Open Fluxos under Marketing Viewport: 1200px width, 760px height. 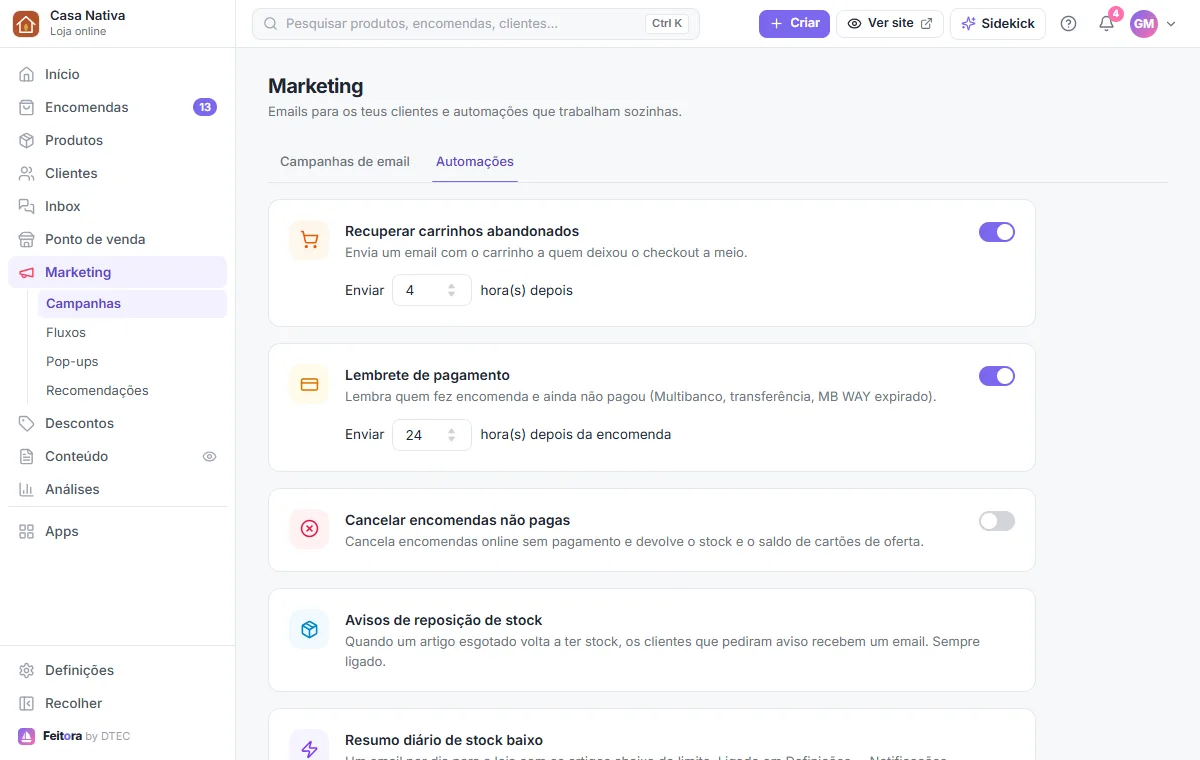tap(132, 332)
